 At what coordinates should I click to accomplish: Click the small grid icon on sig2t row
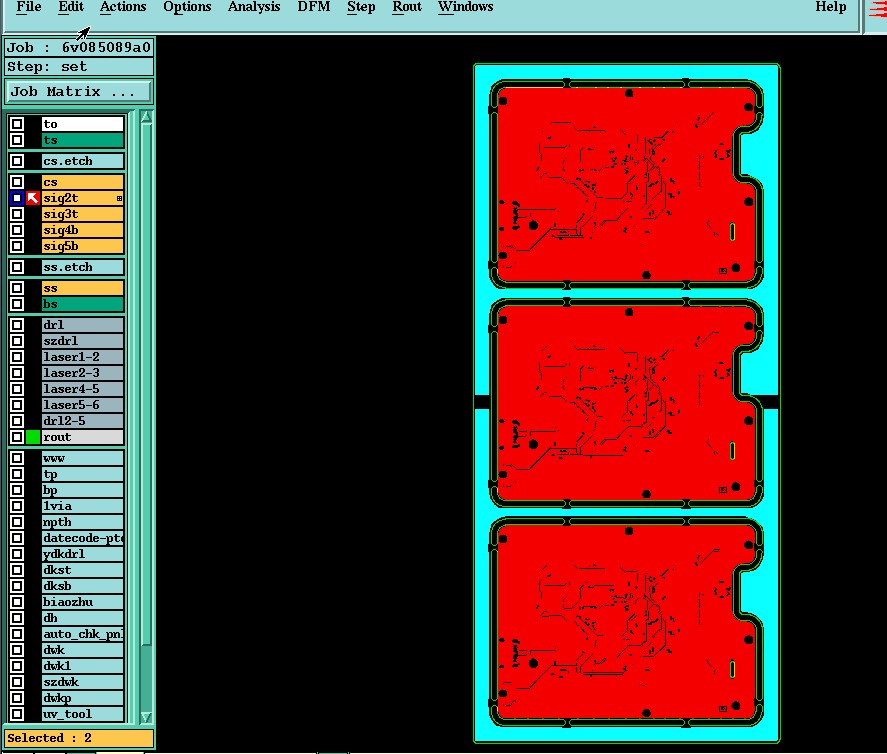pos(119,198)
